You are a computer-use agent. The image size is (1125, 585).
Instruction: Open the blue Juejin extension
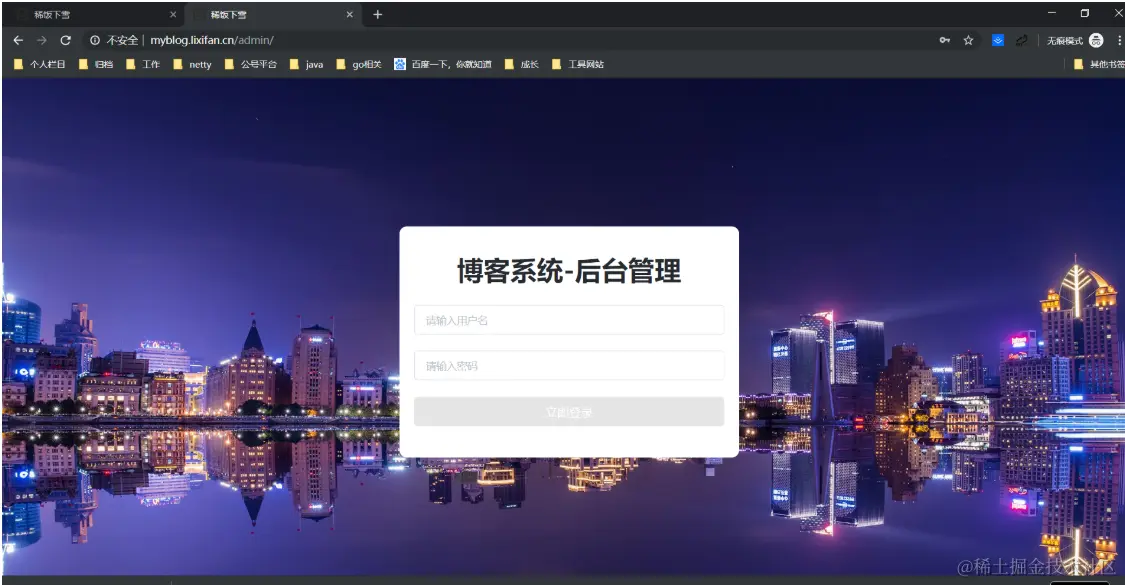(997, 40)
